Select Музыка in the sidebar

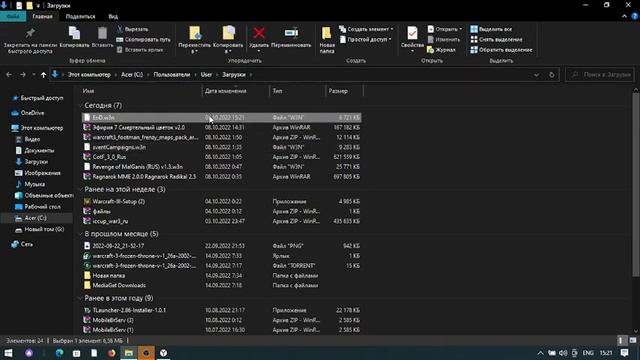[x=30, y=184]
